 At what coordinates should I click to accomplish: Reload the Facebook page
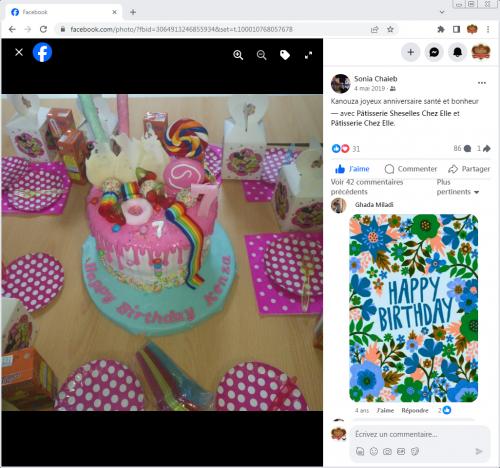[x=43, y=29]
